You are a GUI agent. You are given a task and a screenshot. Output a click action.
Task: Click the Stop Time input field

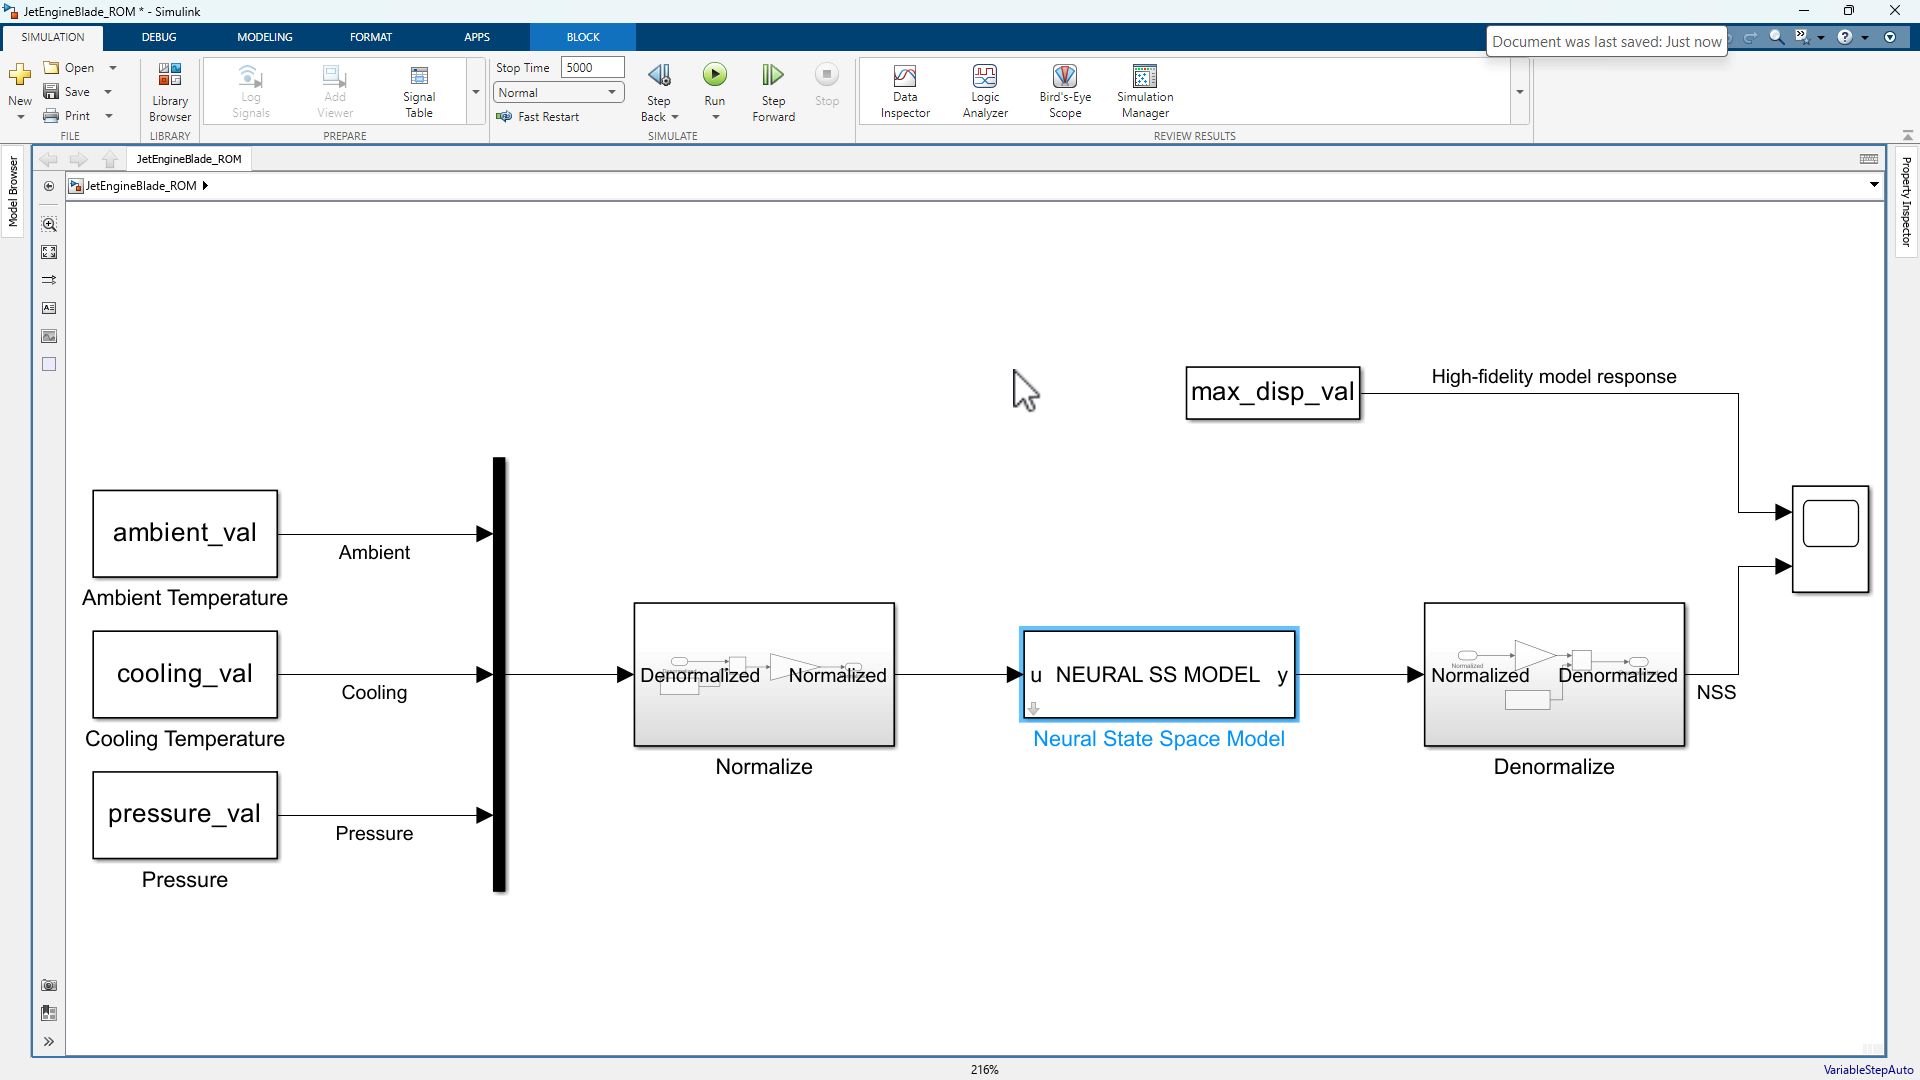(592, 68)
